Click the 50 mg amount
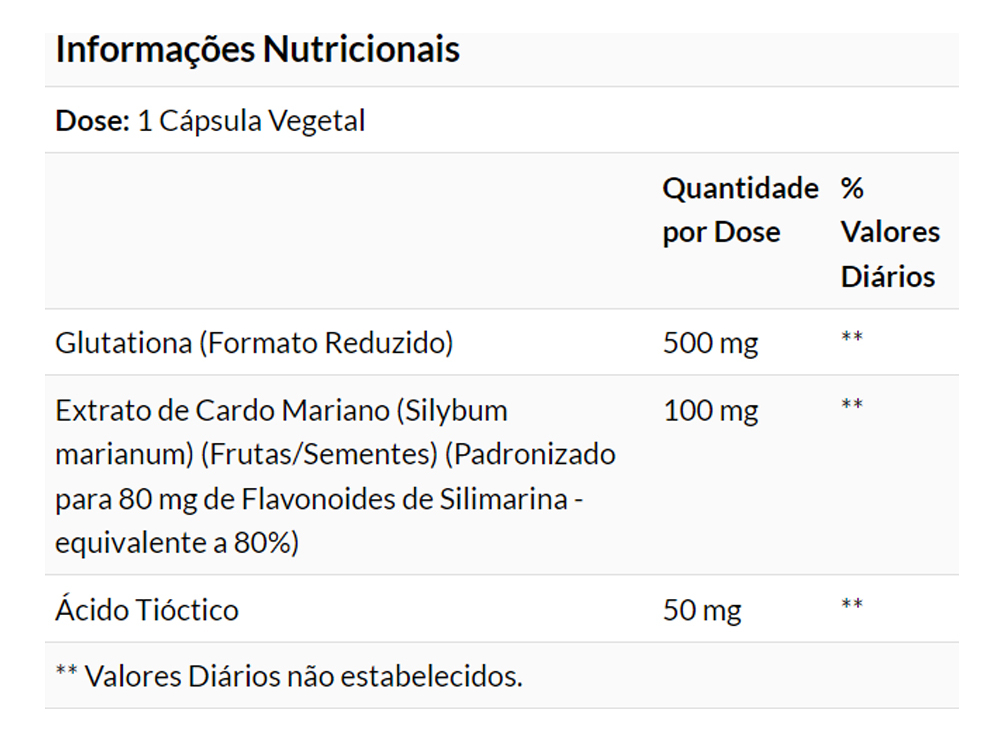Image resolution: width=1004 pixels, height=742 pixels. pos(702,609)
